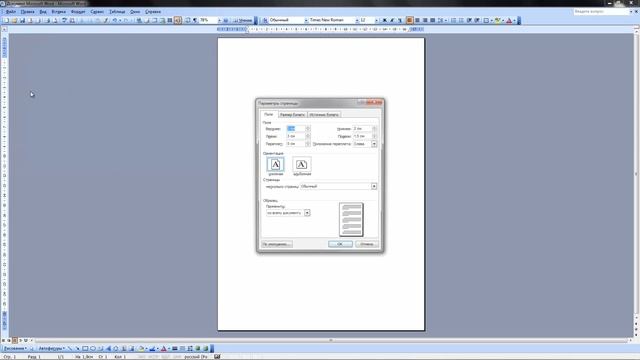The image size is (640, 360).
Task: Open the Обычный style dropdown
Action: (306, 20)
